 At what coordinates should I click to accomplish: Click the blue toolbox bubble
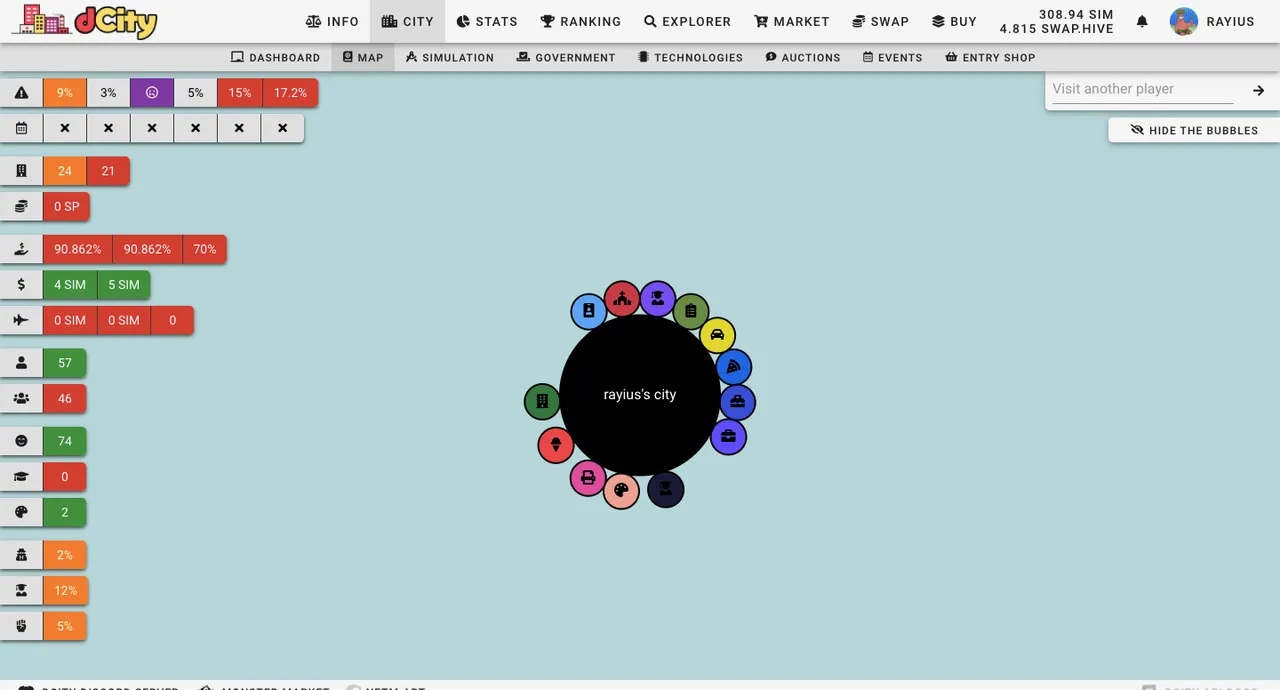tap(737, 402)
